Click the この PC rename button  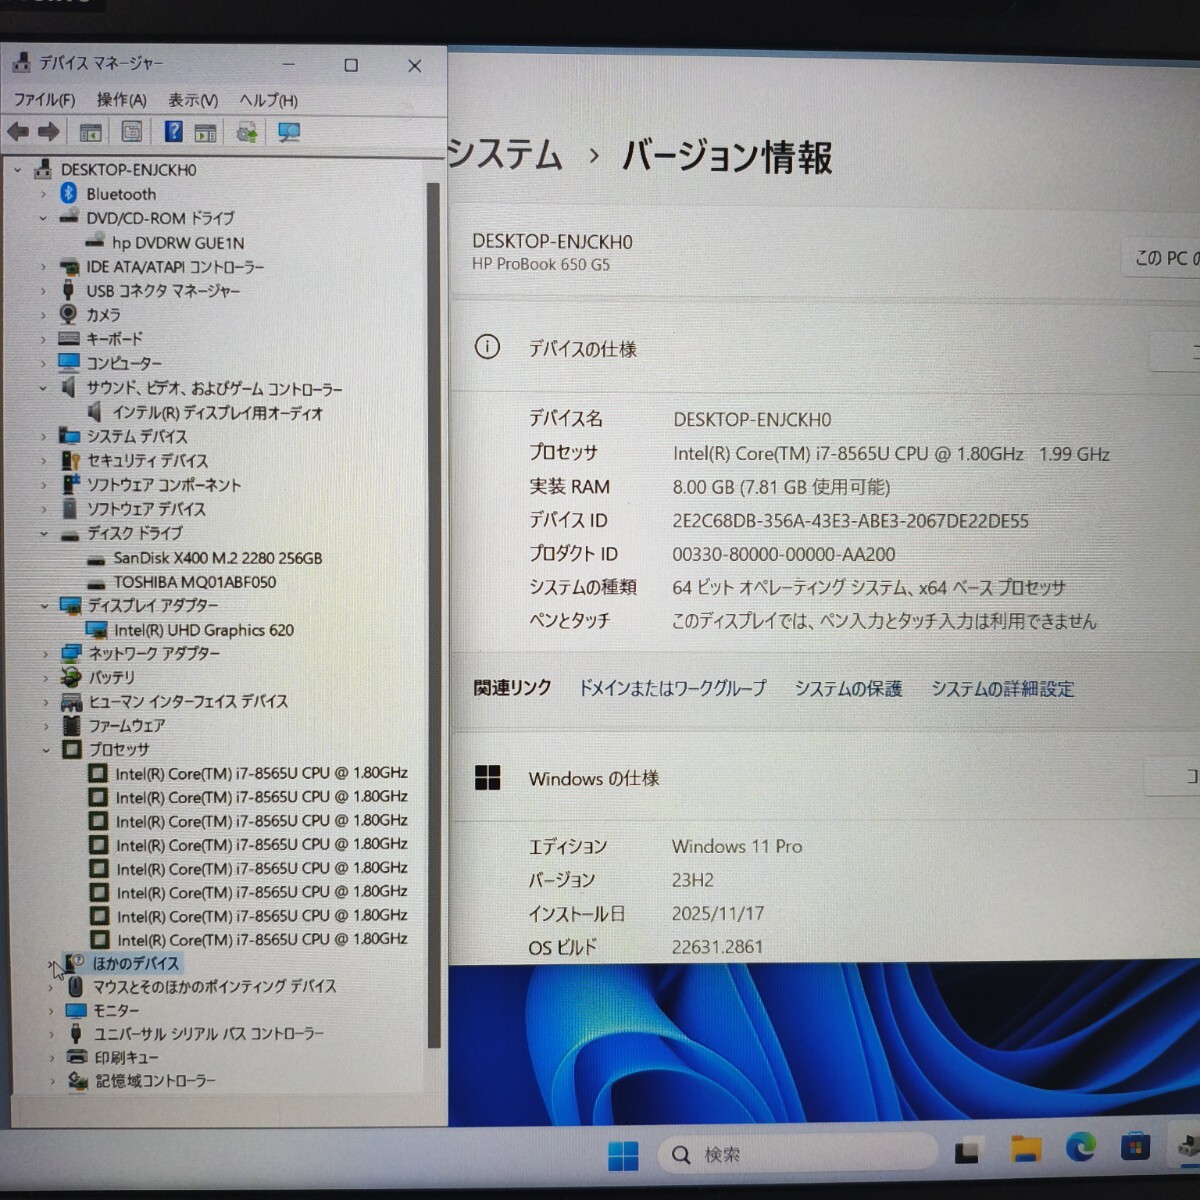[x=1162, y=258]
